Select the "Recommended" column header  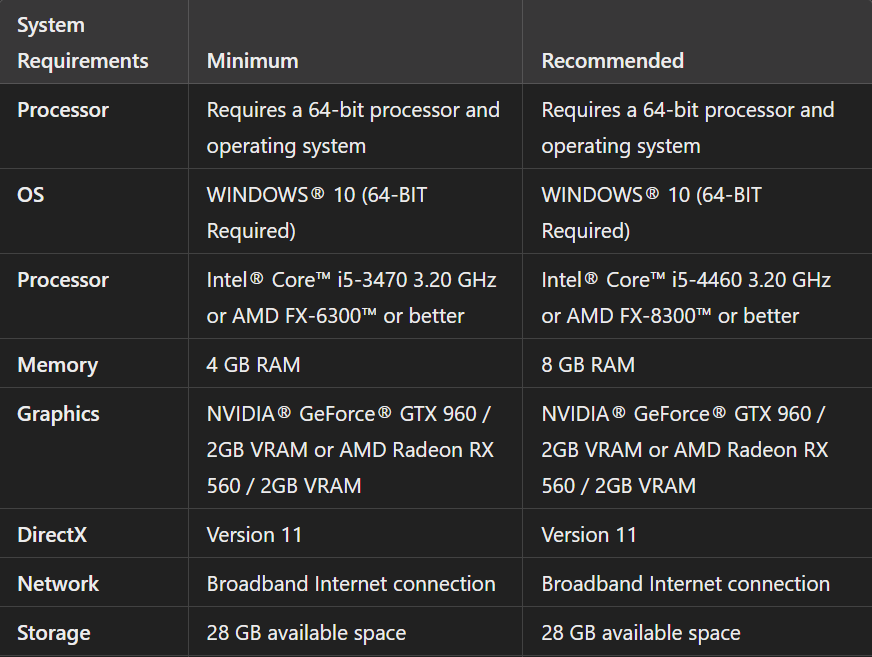612,61
